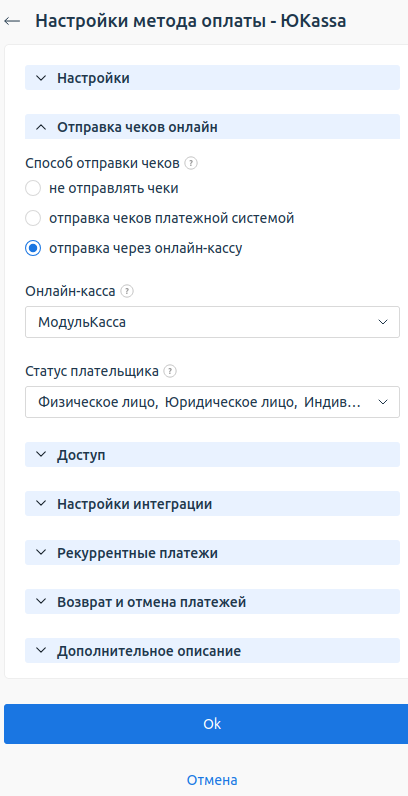Click chevron icon of Доступ section

(41, 455)
